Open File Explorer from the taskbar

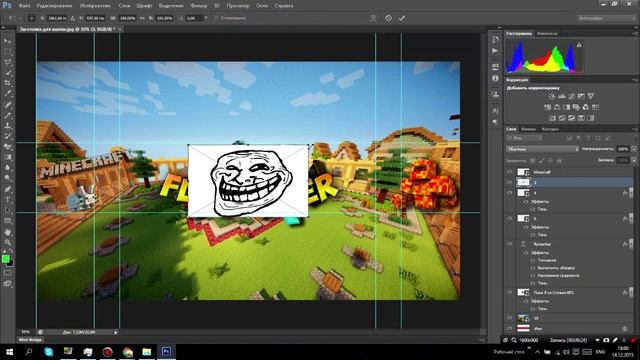[x=147, y=352]
